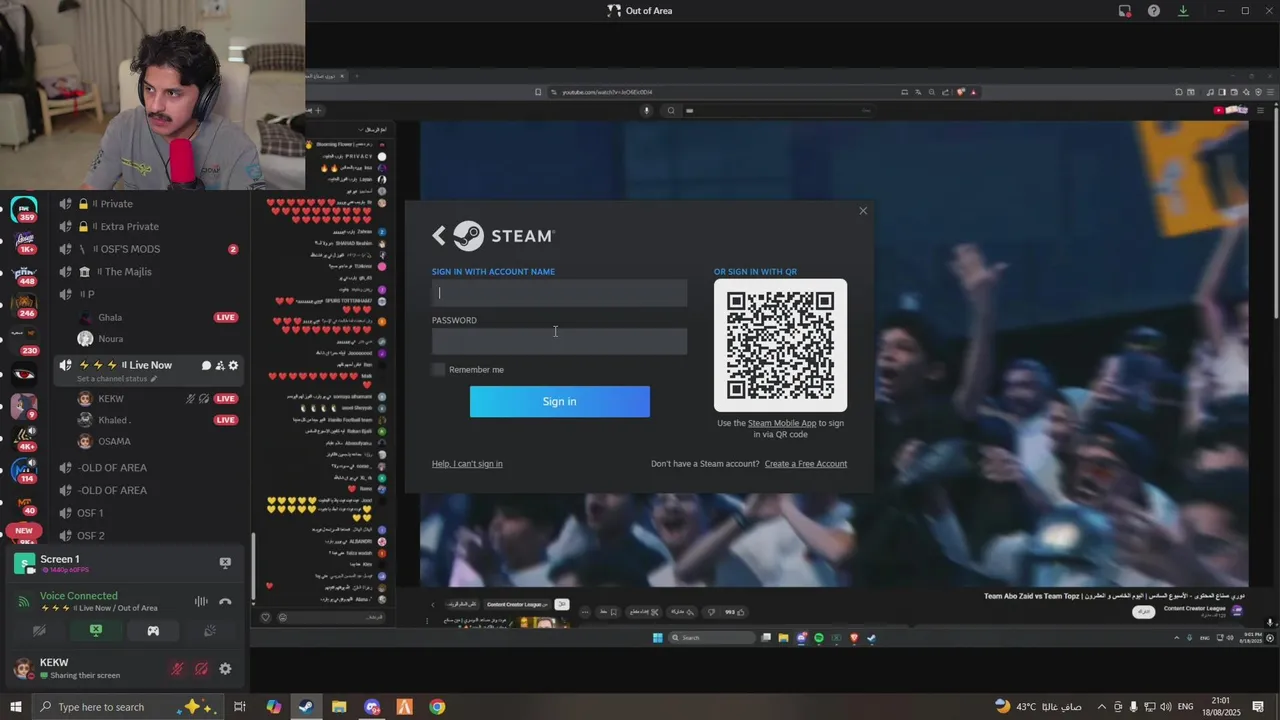Join the OSF 1 voice channel
The width and height of the screenshot is (1280, 720).
pyautogui.click(x=150, y=513)
